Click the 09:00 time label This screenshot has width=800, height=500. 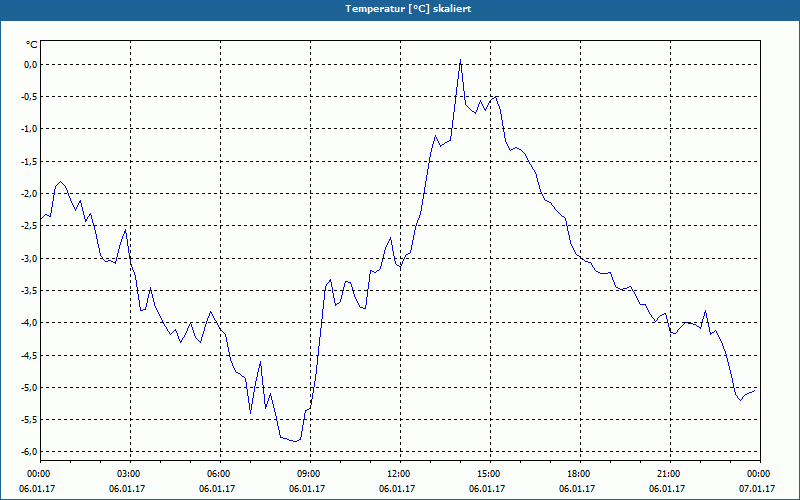pos(310,474)
